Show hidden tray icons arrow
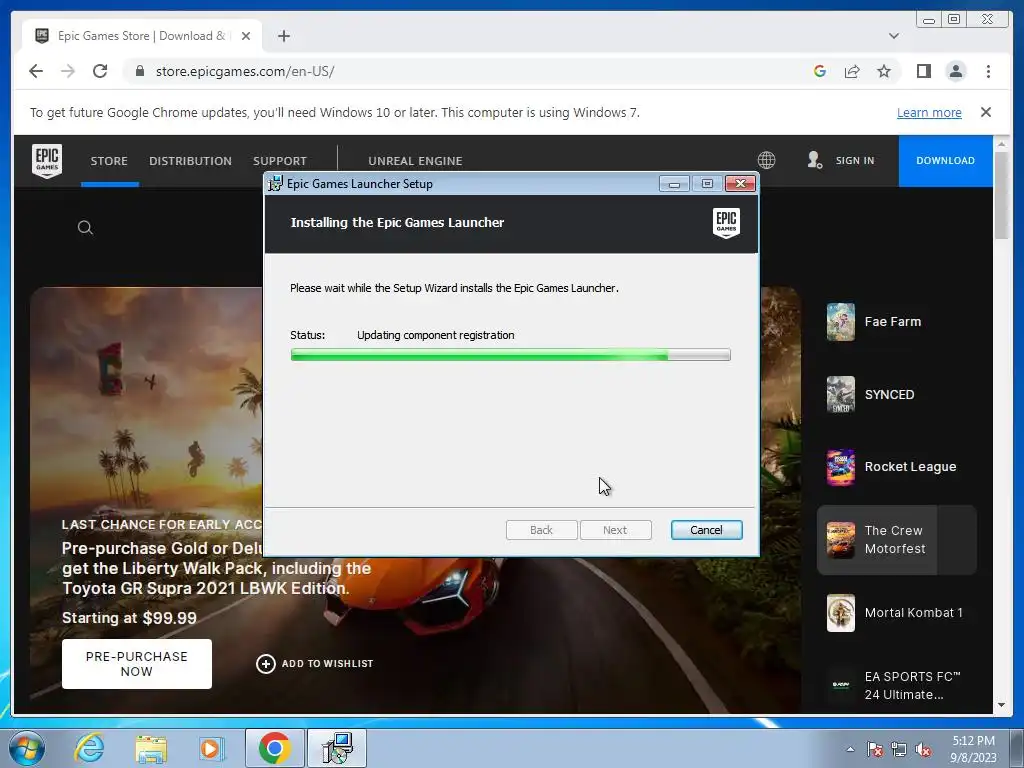Viewport: 1024px width, 768px height. (850, 749)
